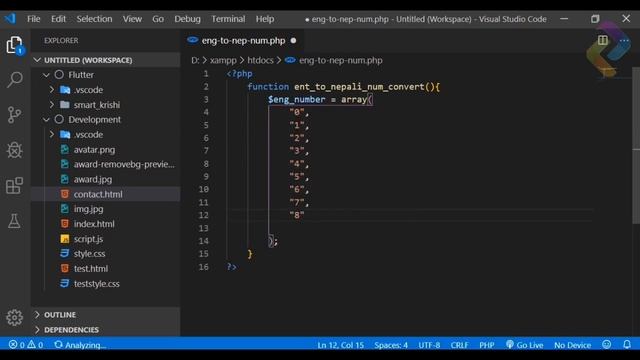Screen dimensions: 640x360
Task: Select the eng-to-nep-num.php editor tab
Action: (242, 40)
